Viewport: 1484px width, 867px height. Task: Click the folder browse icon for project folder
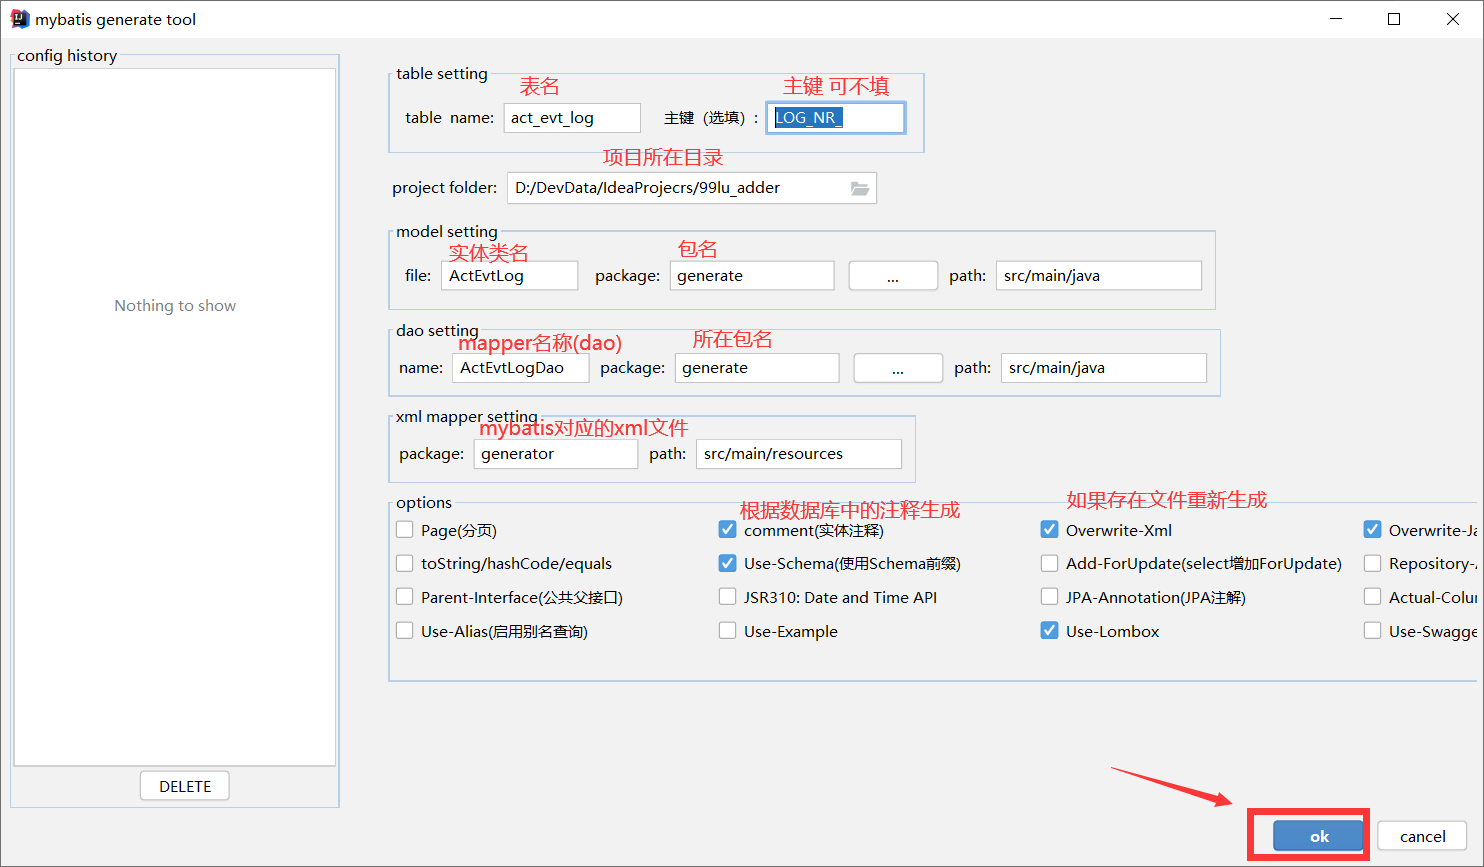pyautogui.click(x=860, y=188)
